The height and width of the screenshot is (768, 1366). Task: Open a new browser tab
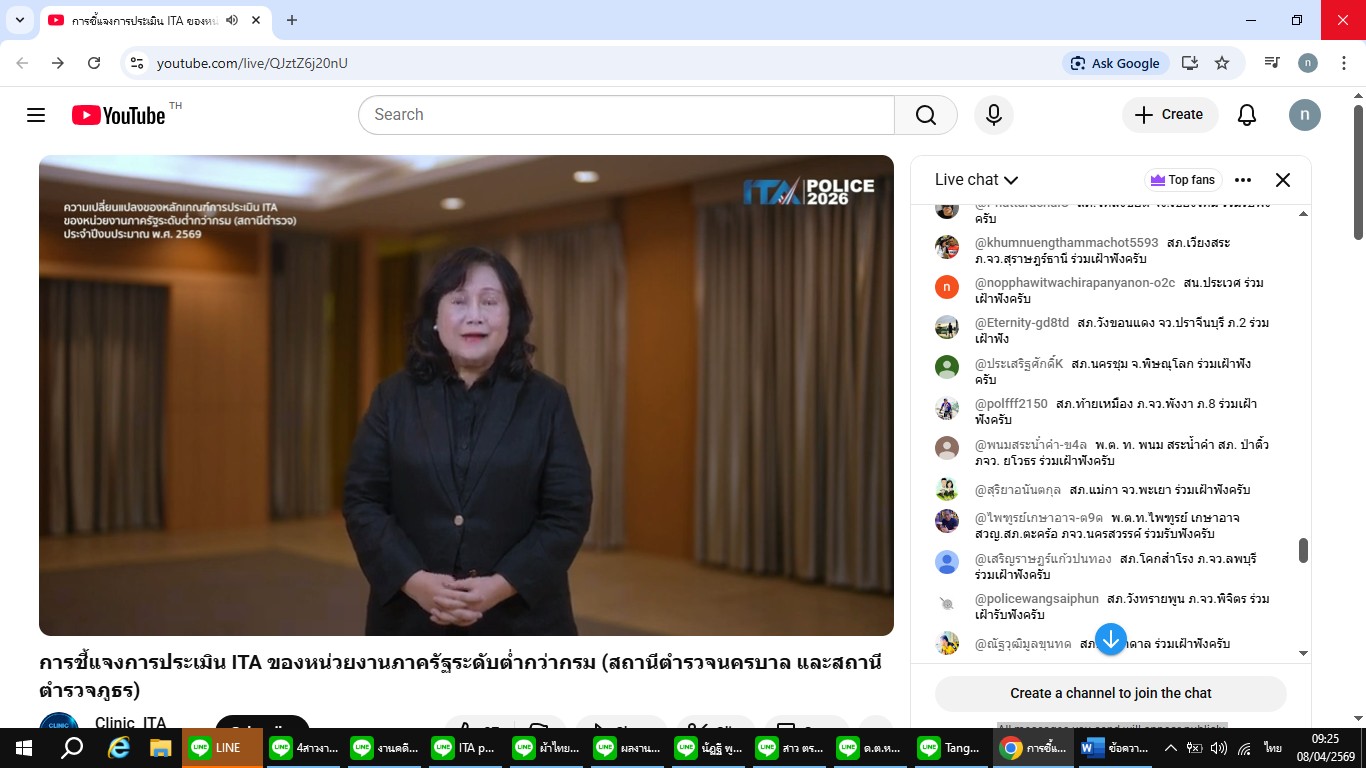point(292,20)
